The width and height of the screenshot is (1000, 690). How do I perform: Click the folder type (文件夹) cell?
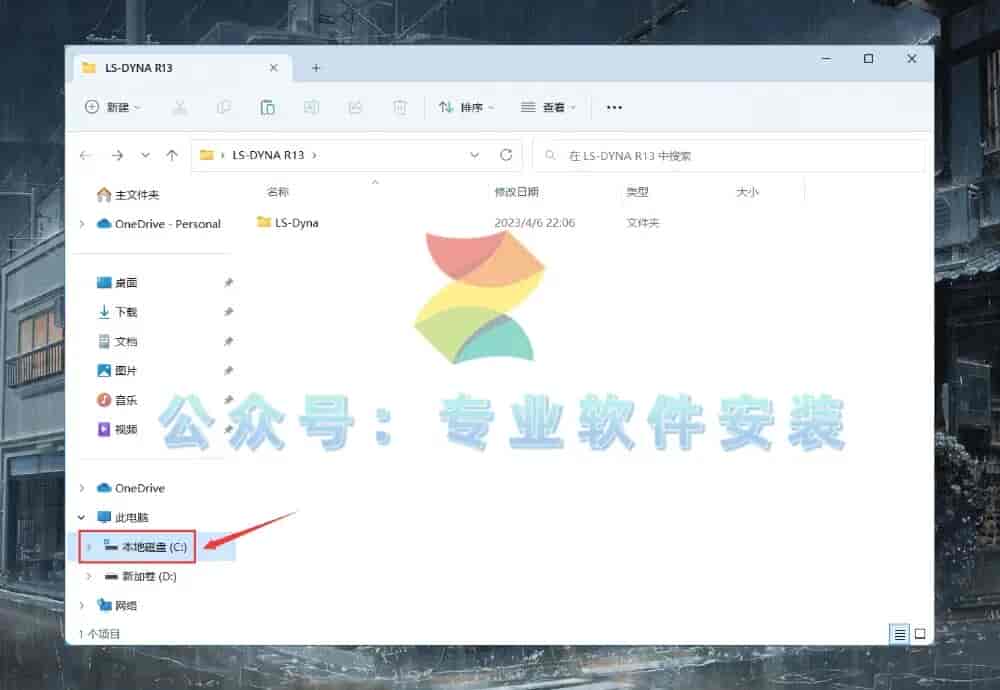pyautogui.click(x=643, y=223)
